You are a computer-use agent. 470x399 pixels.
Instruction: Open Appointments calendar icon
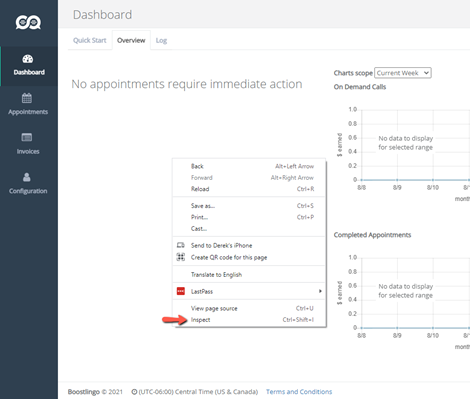[27, 98]
